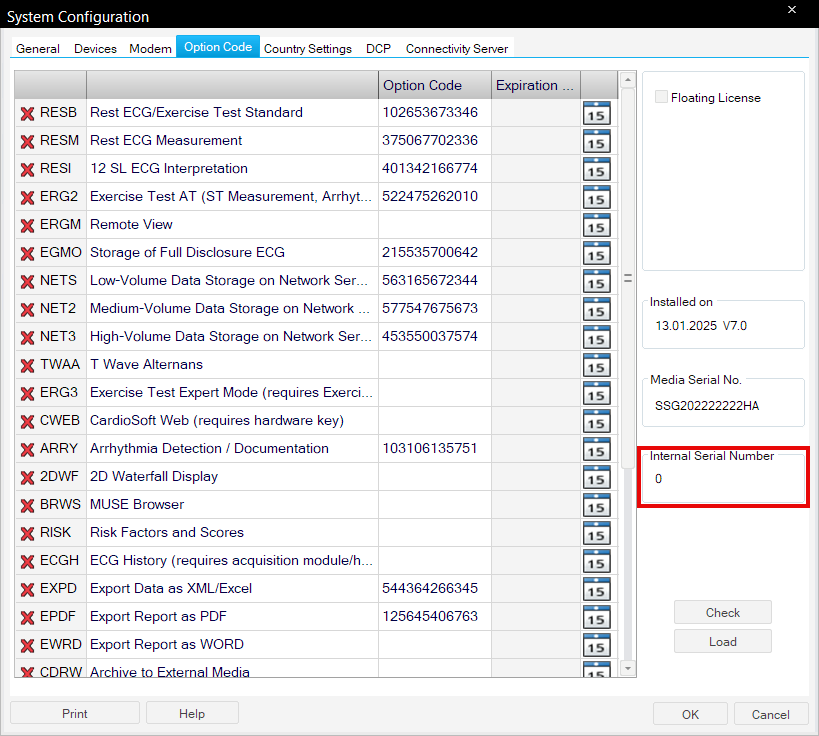Screen dimensions: 819x736
Task: Click the calendar icon in the RESB row
Action: tap(596, 113)
